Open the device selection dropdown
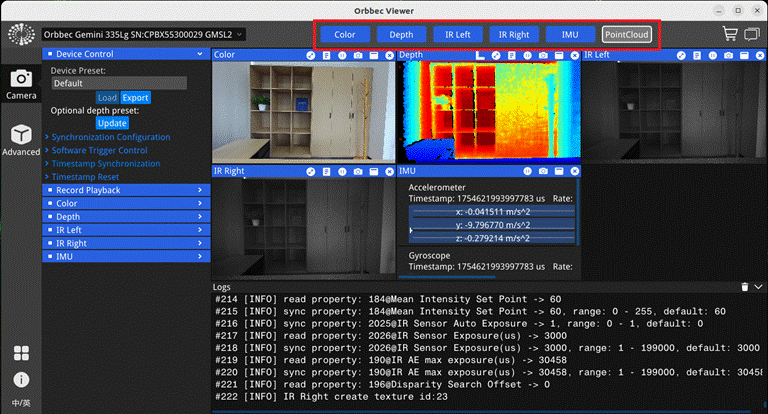Image resolution: width=768 pixels, height=414 pixels. [144, 35]
